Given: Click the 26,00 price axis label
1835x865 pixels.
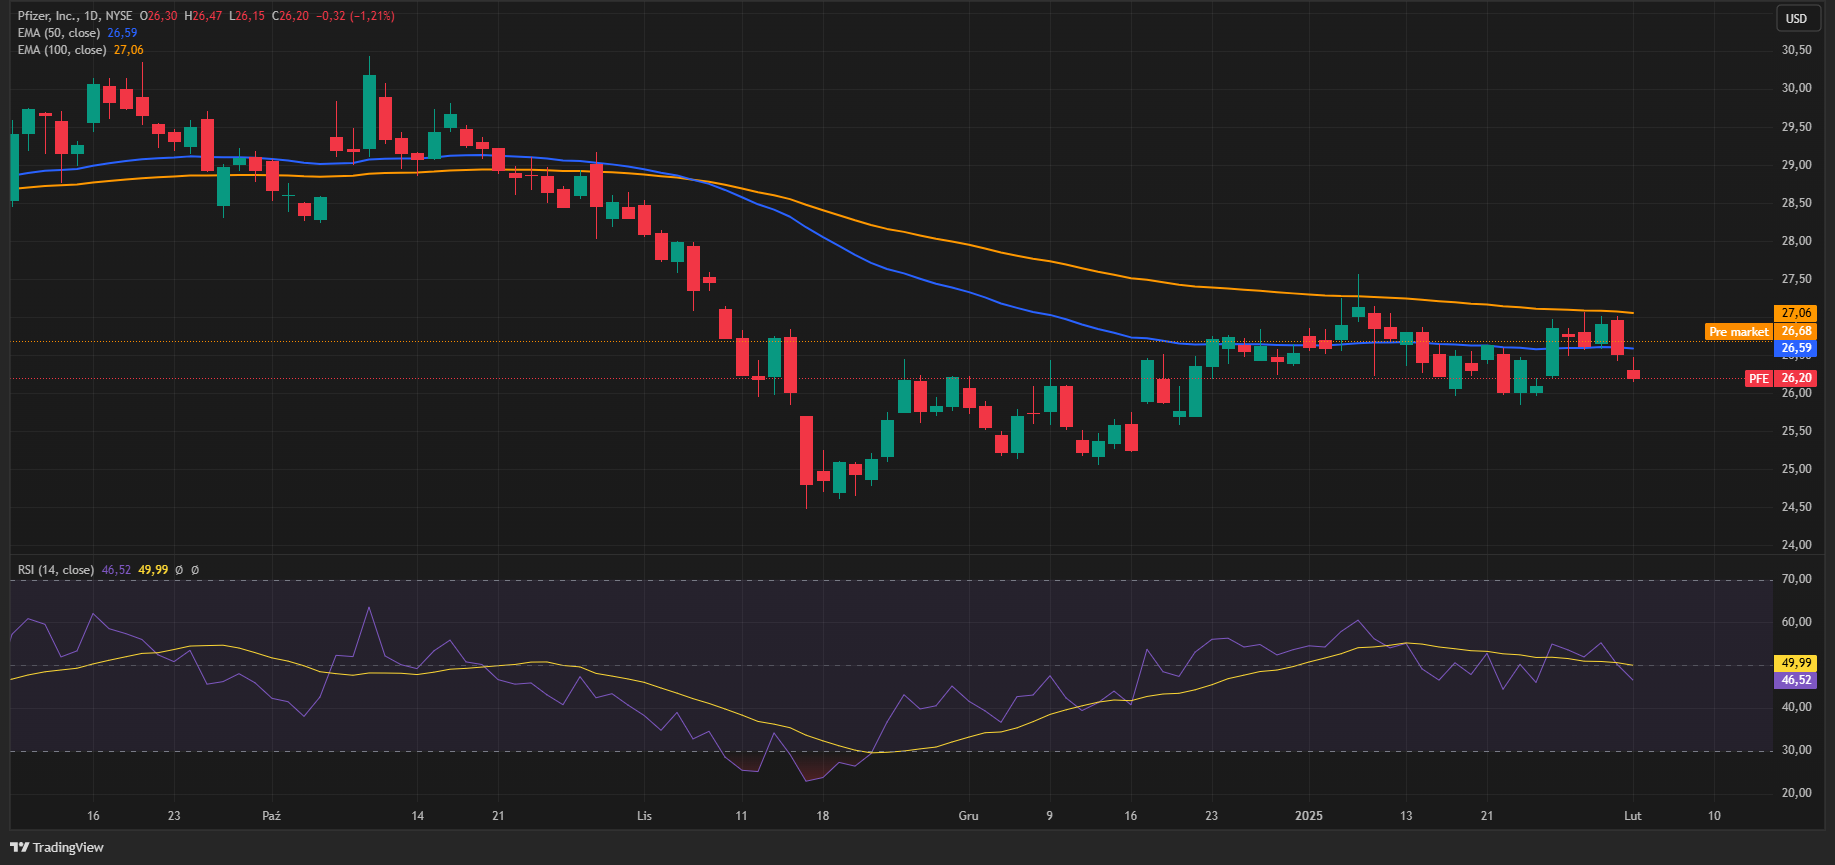Looking at the screenshot, I should click(x=1796, y=393).
